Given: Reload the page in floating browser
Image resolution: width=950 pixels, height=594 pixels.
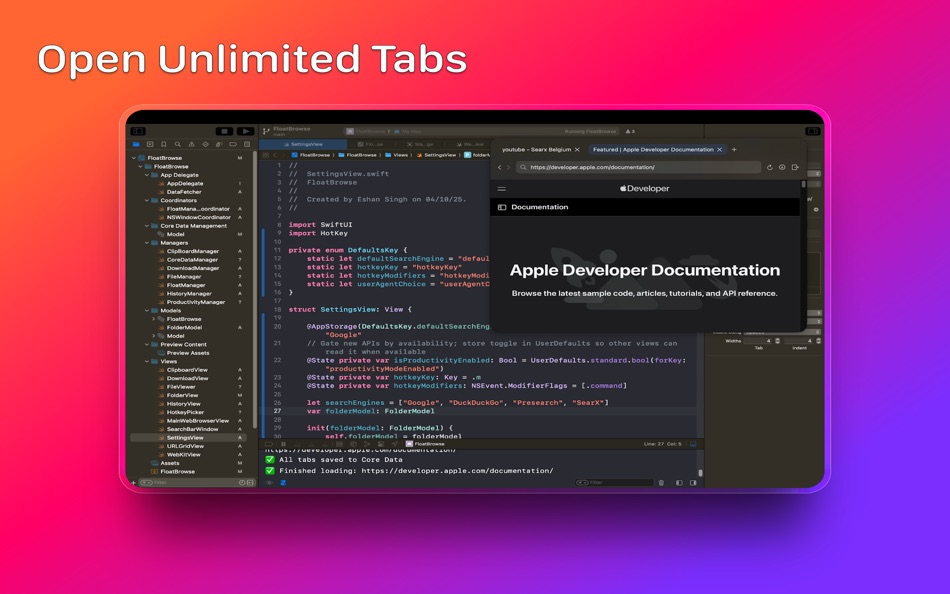Looking at the screenshot, I should (769, 167).
